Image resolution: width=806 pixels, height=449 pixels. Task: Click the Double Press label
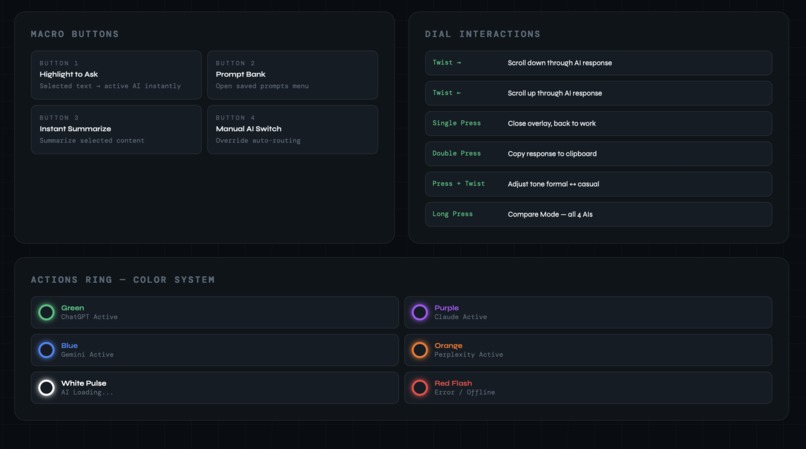(456, 153)
